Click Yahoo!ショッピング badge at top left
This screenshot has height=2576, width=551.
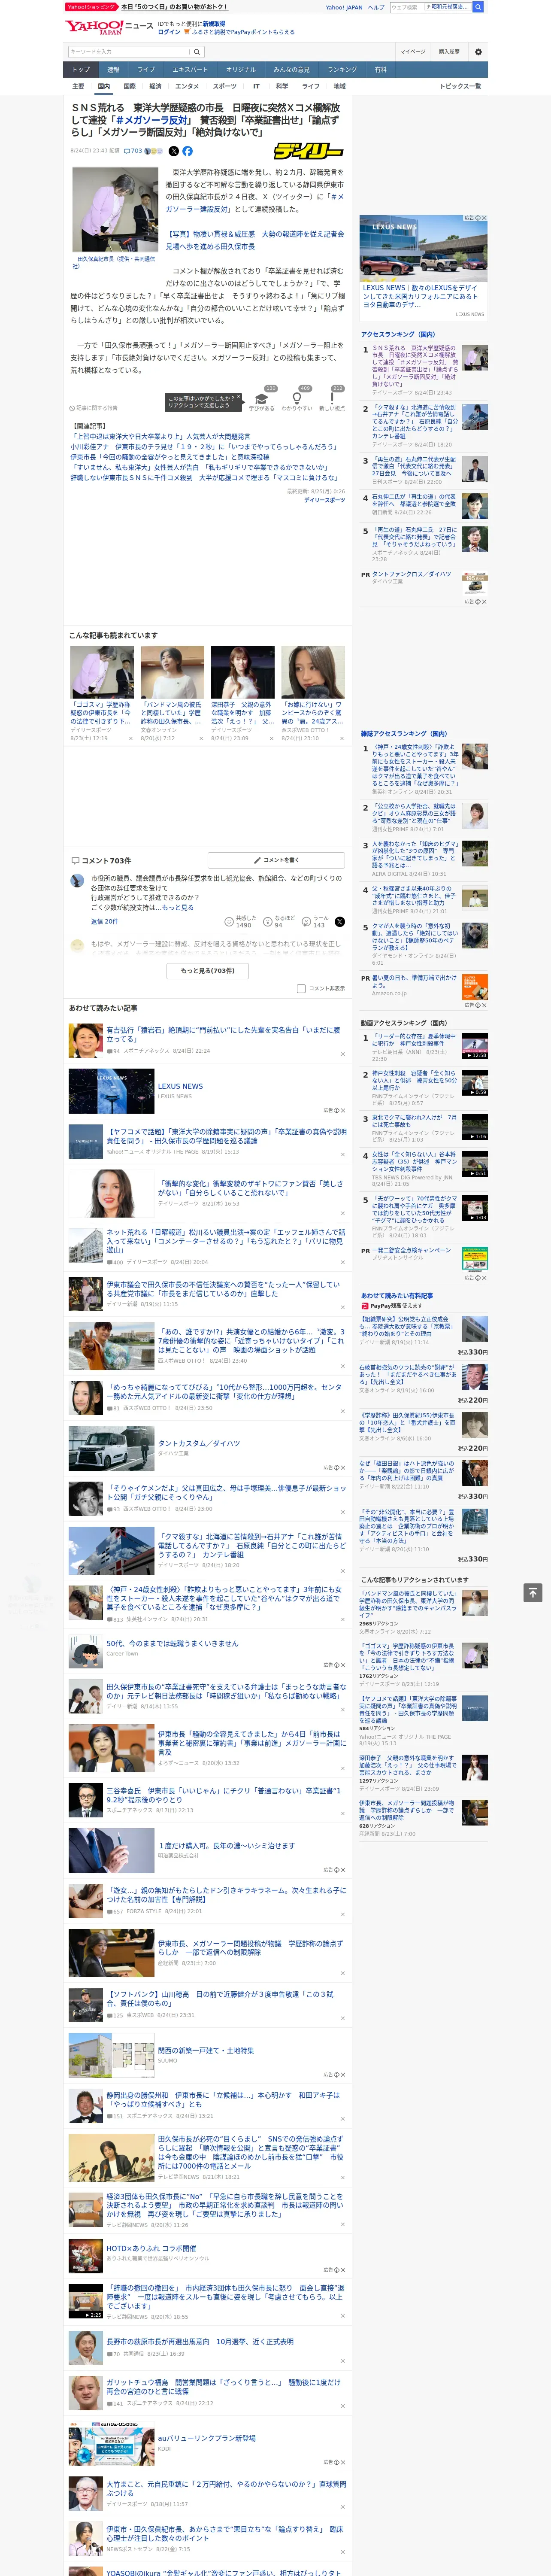(91, 7)
